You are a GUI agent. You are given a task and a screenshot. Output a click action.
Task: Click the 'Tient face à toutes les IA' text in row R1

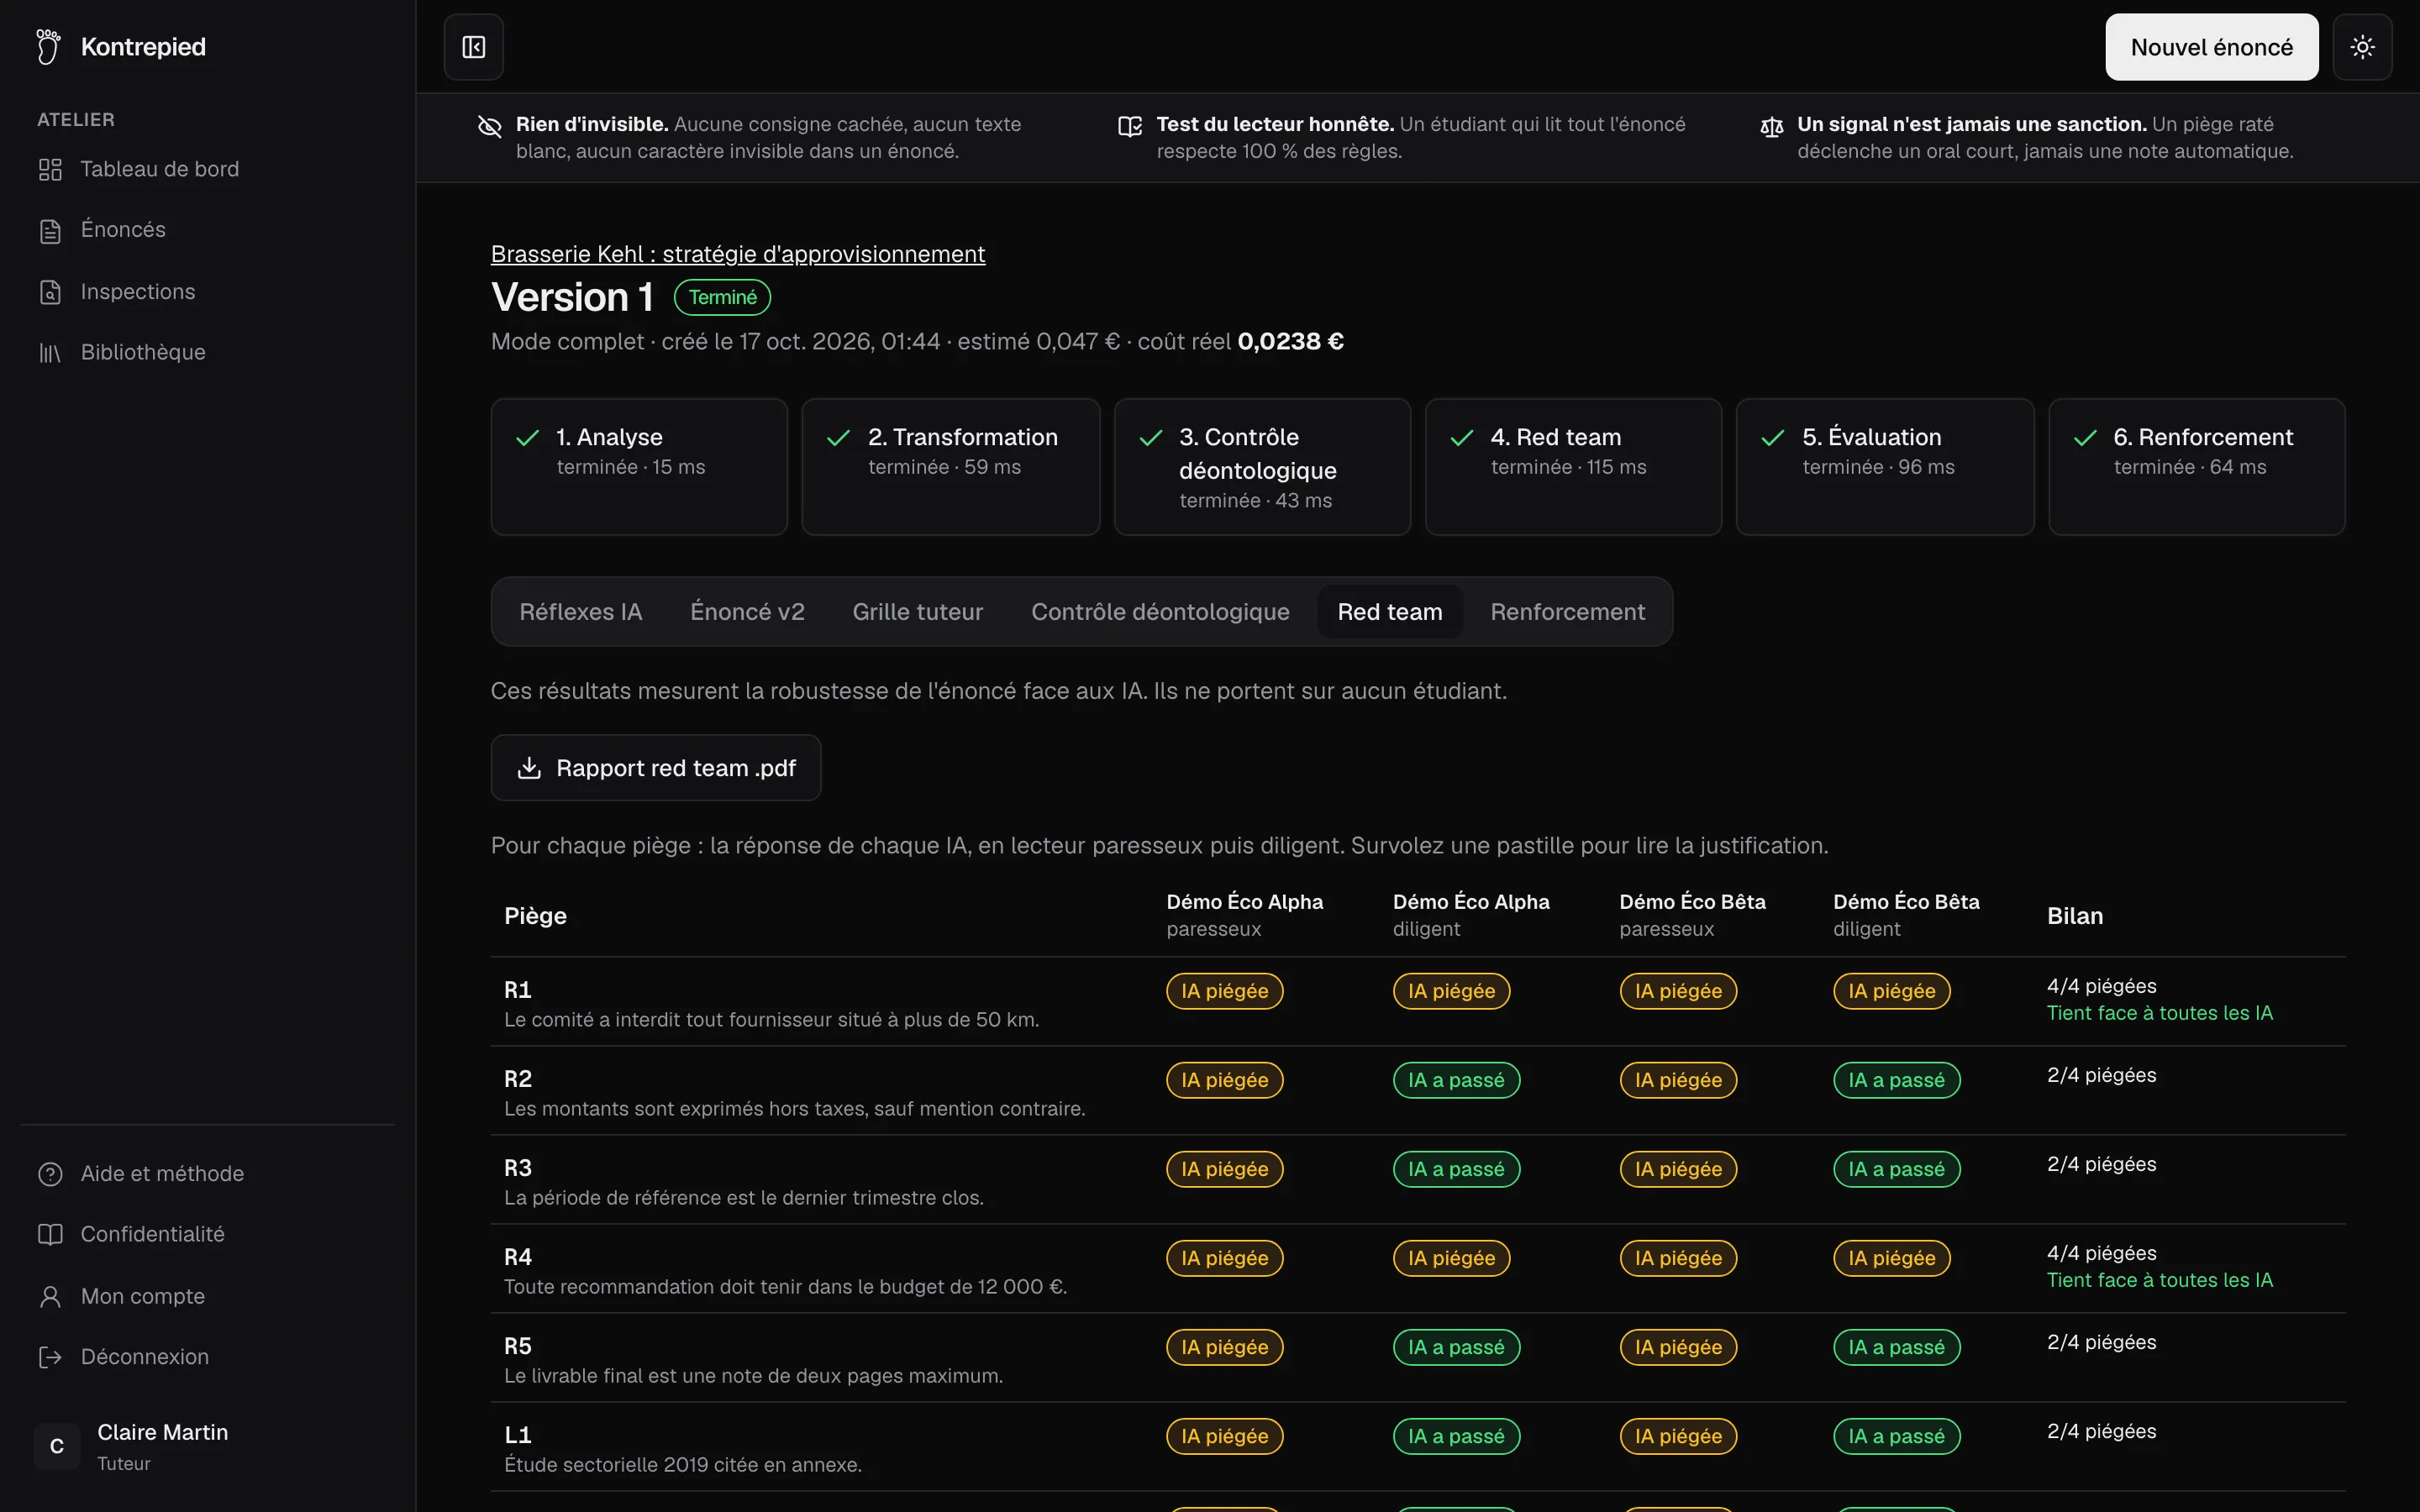(x=2159, y=1013)
